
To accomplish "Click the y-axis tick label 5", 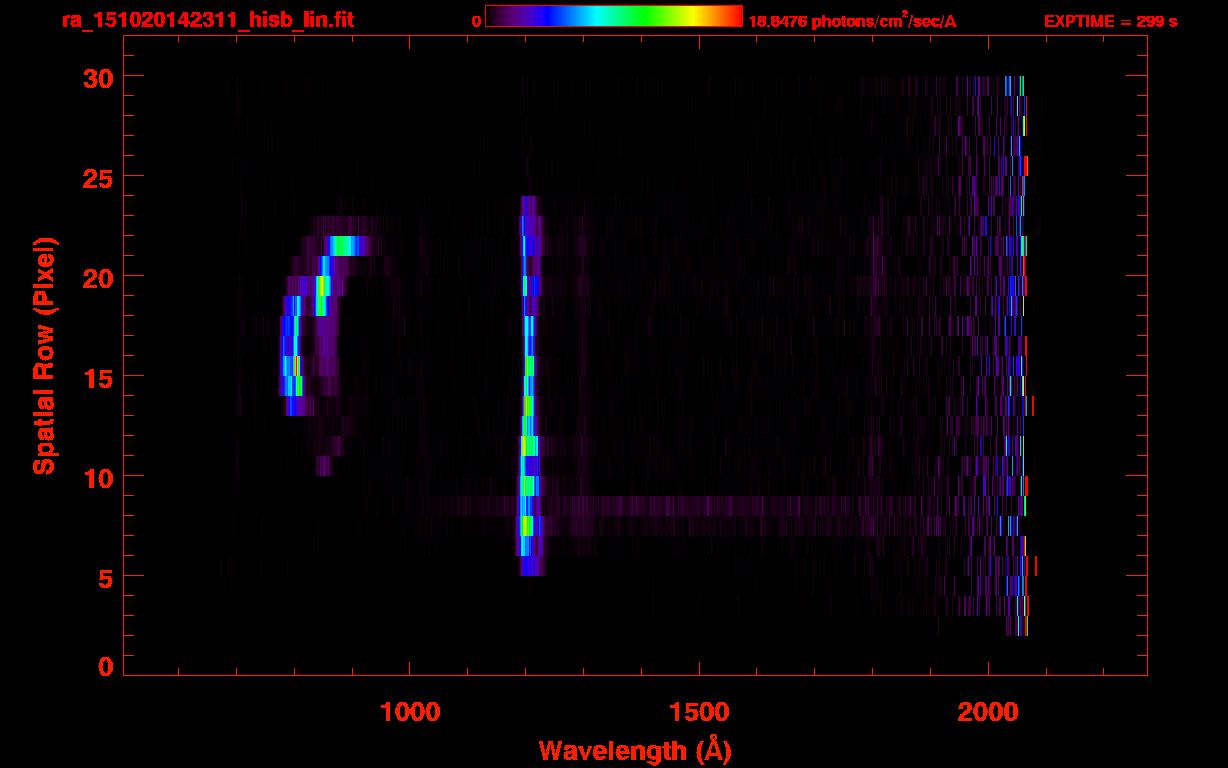I will point(105,577).
